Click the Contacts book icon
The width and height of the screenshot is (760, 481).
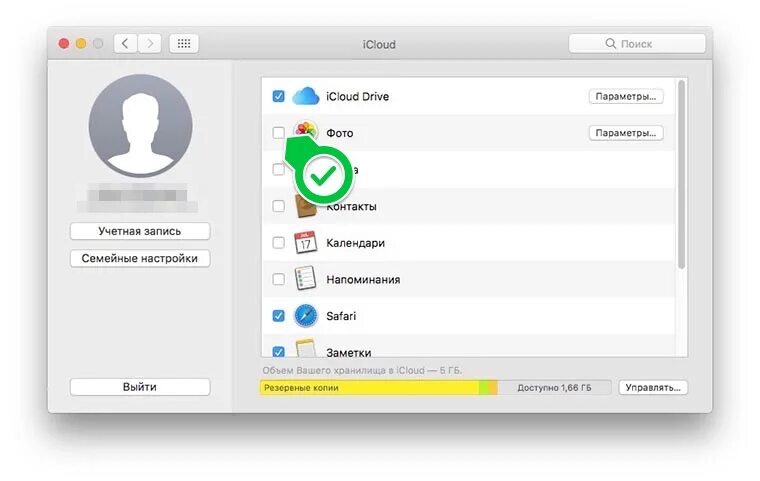tap(305, 208)
